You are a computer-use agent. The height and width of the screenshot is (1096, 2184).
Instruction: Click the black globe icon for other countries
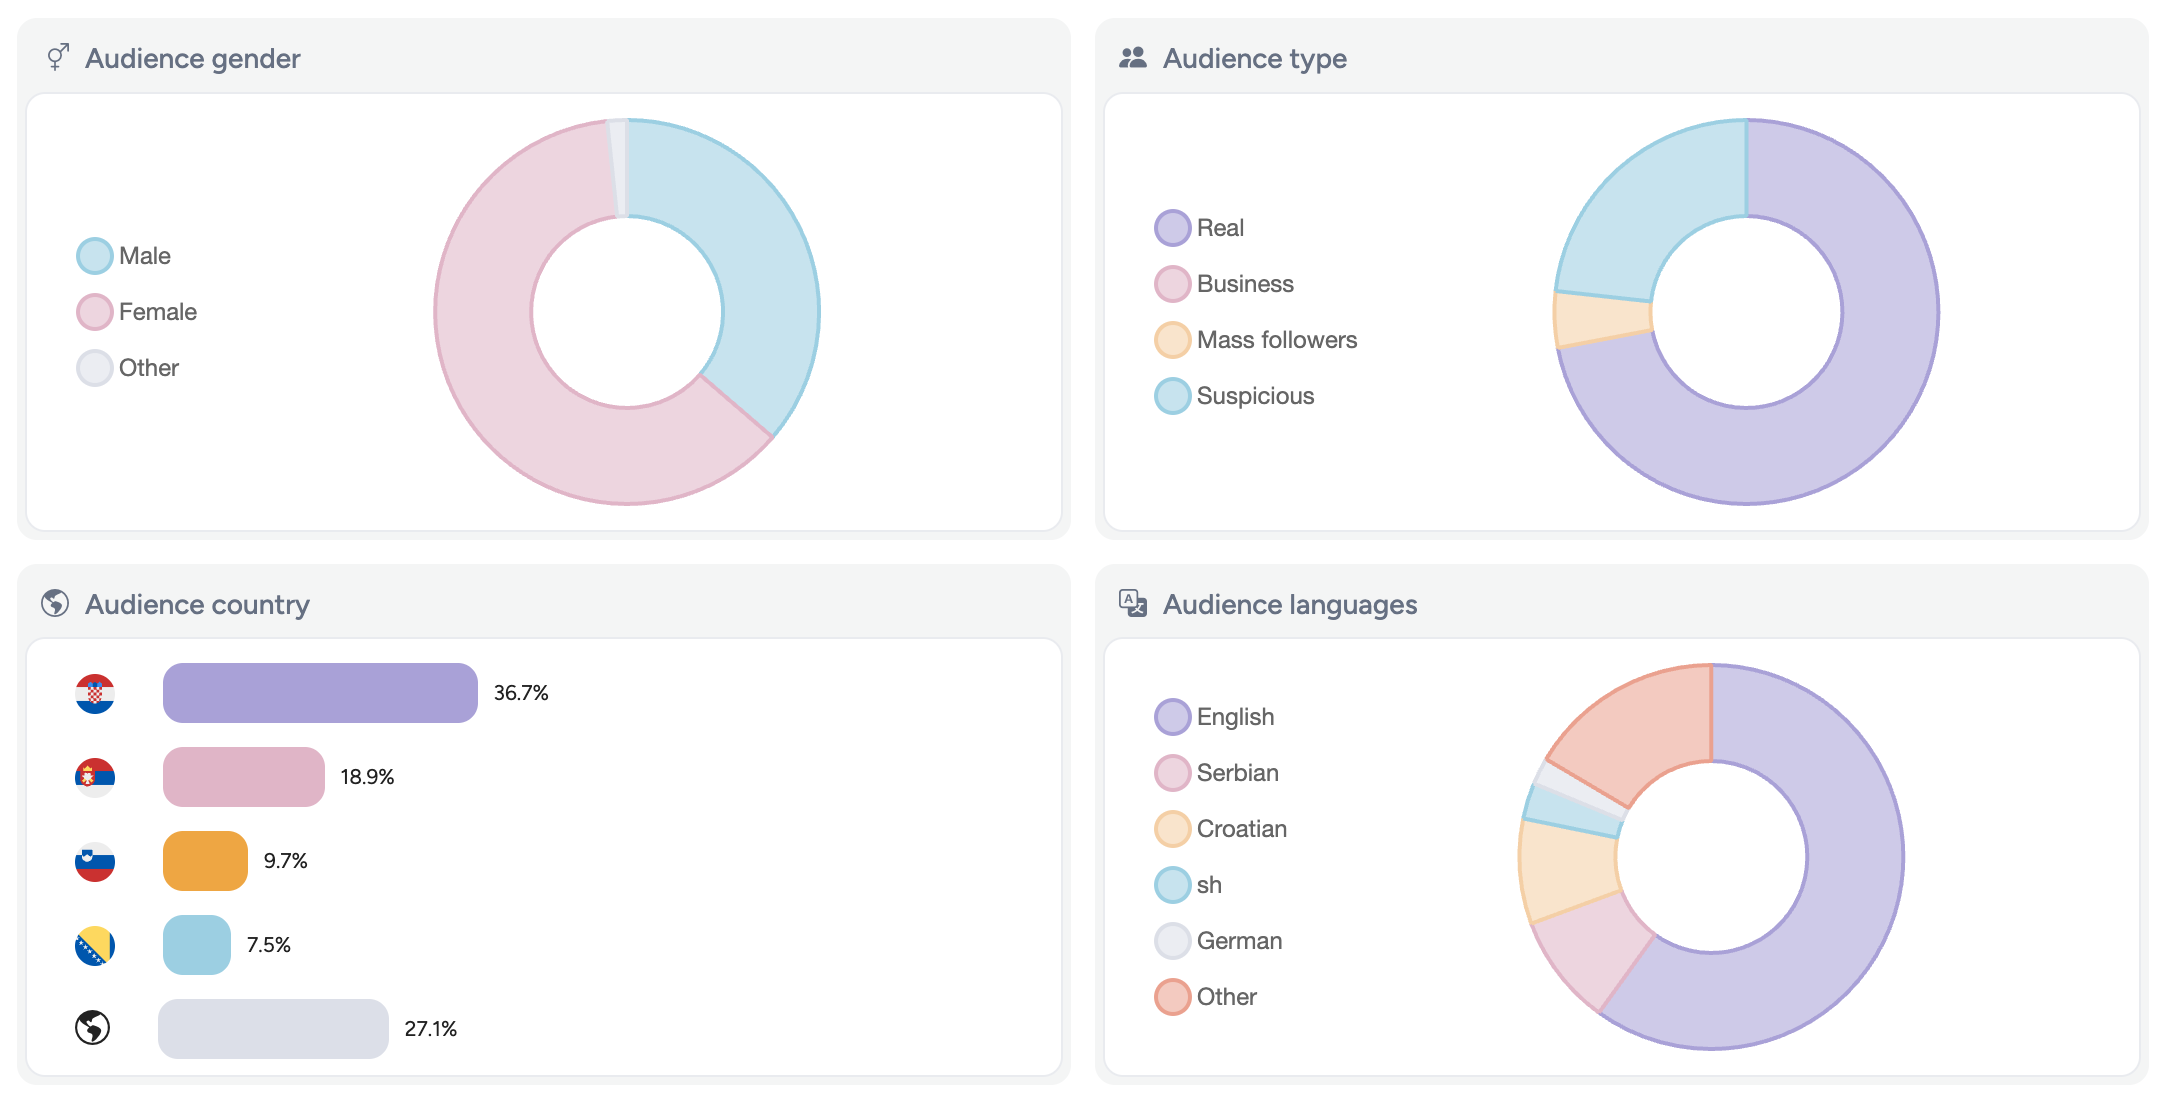93,1027
